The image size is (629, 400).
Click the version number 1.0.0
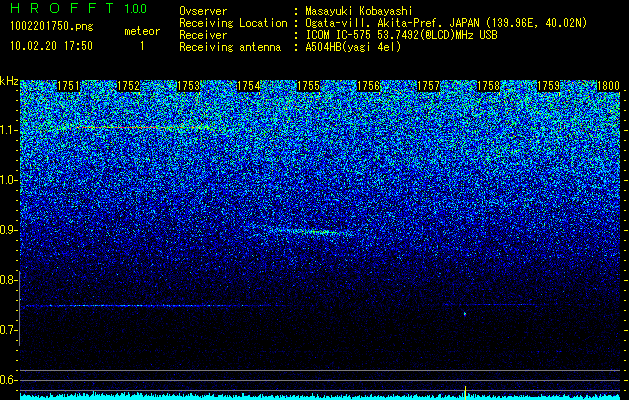pos(135,8)
